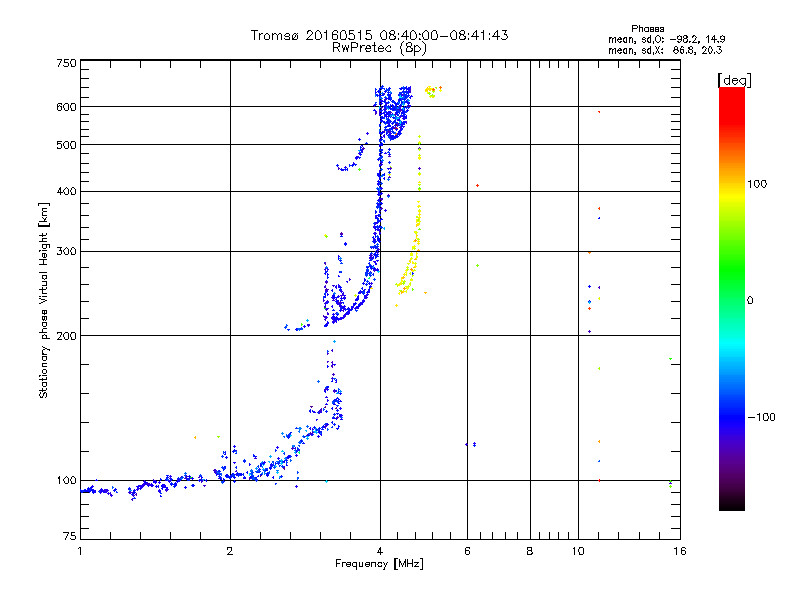Click the '8' frequency tick label

click(x=530, y=551)
